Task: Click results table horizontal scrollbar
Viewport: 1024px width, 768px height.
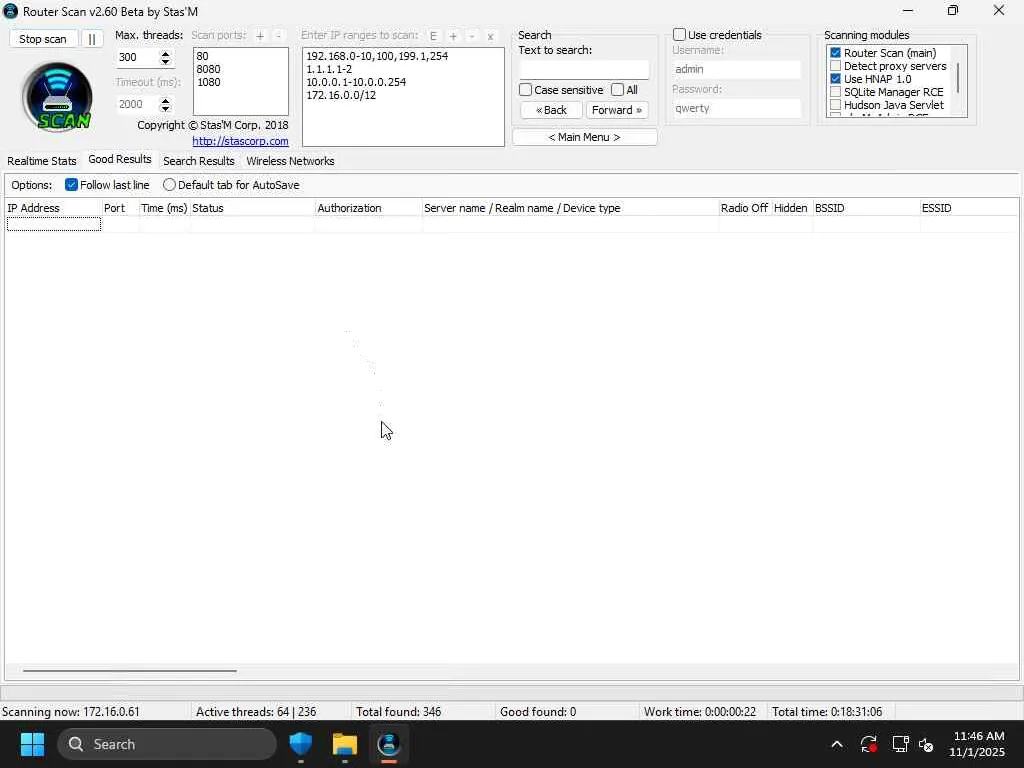Action: [129, 671]
